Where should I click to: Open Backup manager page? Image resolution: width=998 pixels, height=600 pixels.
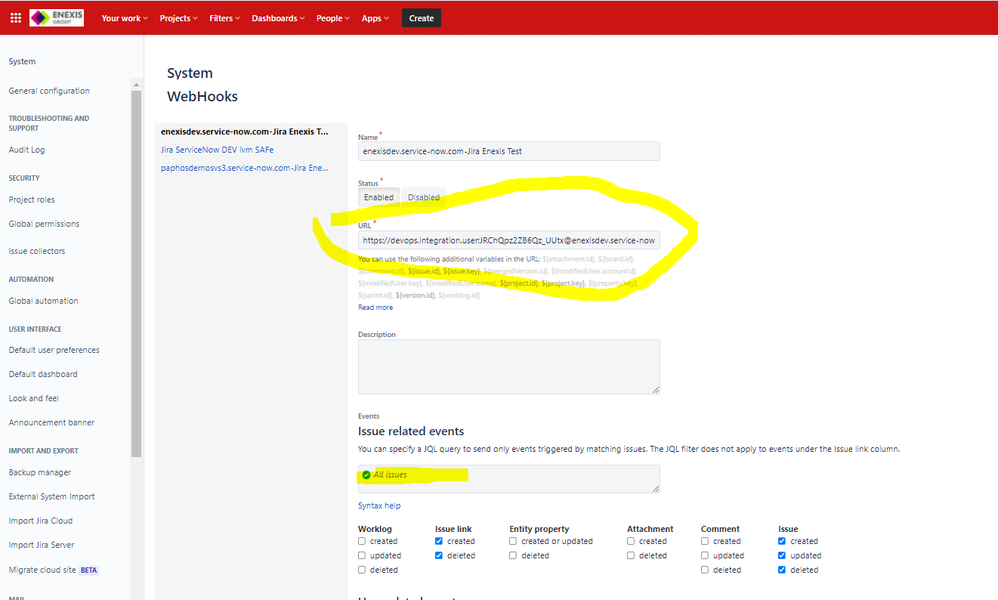40,473
